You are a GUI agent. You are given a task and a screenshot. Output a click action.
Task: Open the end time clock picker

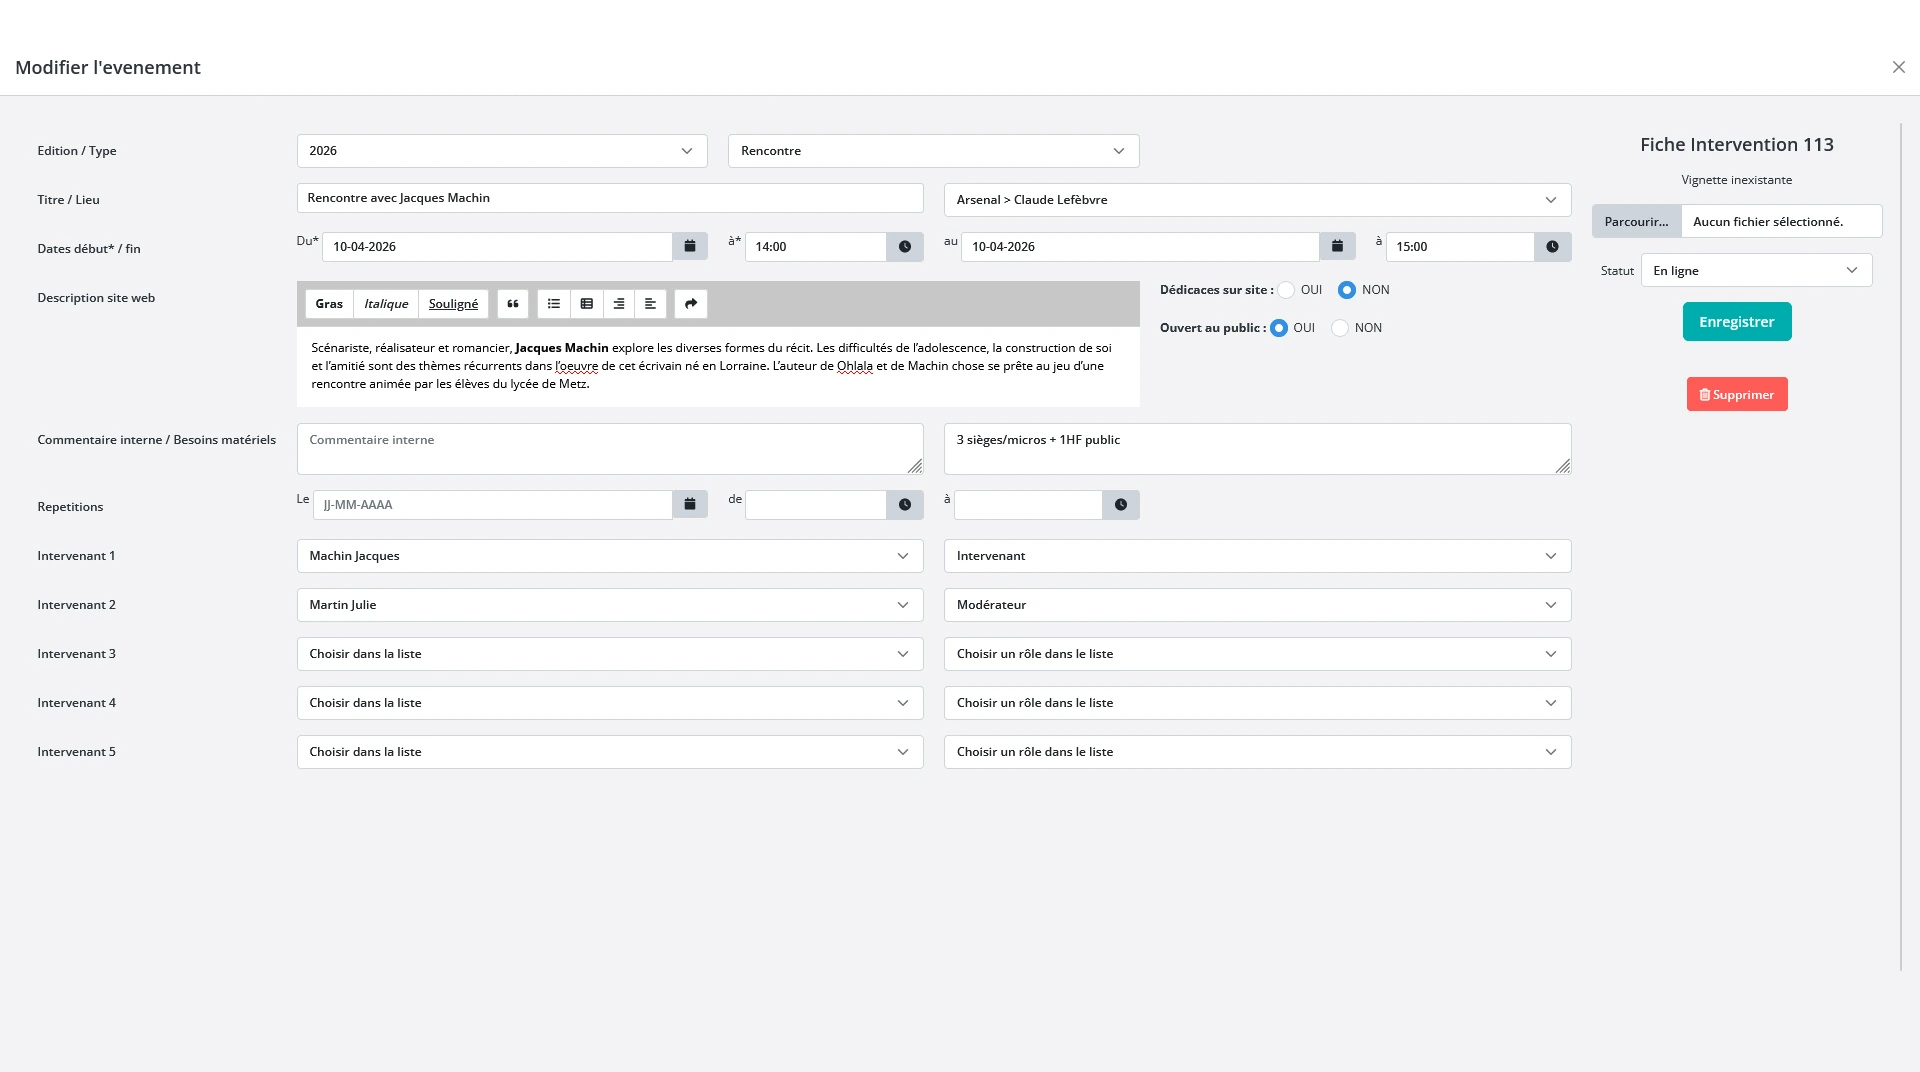click(1552, 247)
